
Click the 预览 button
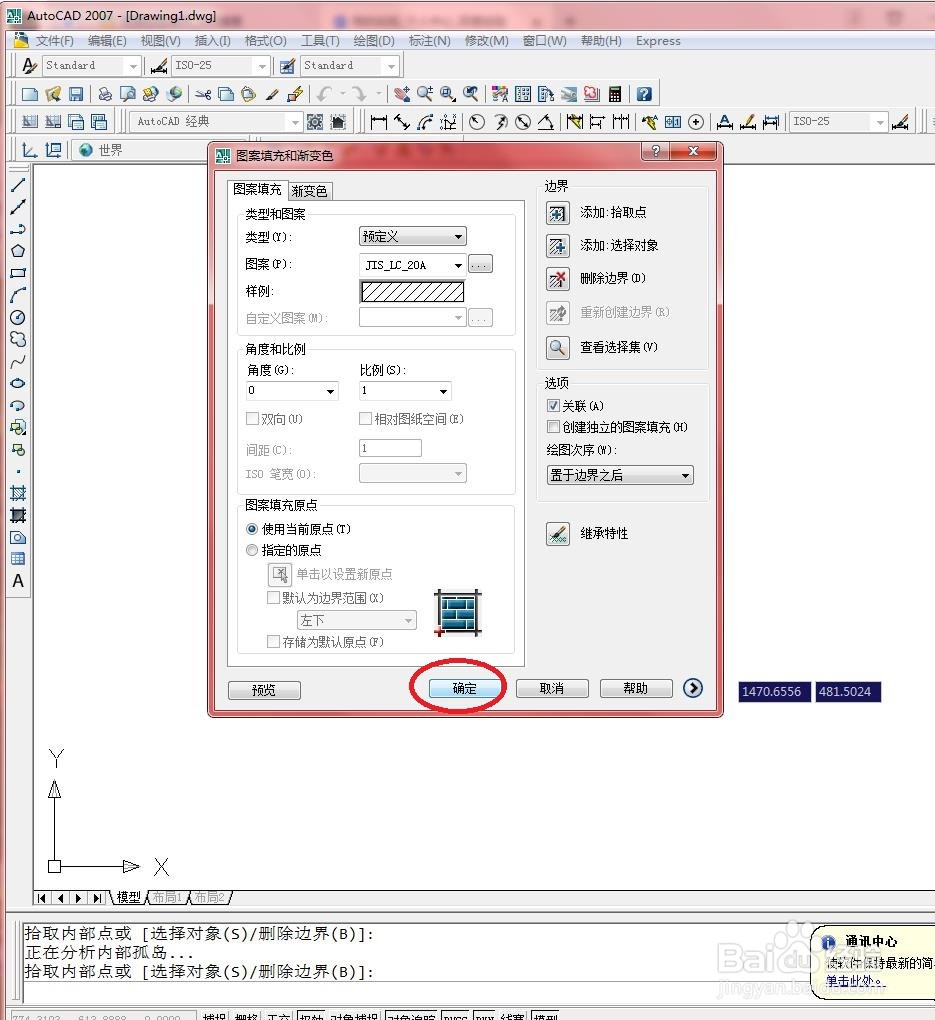point(264,690)
